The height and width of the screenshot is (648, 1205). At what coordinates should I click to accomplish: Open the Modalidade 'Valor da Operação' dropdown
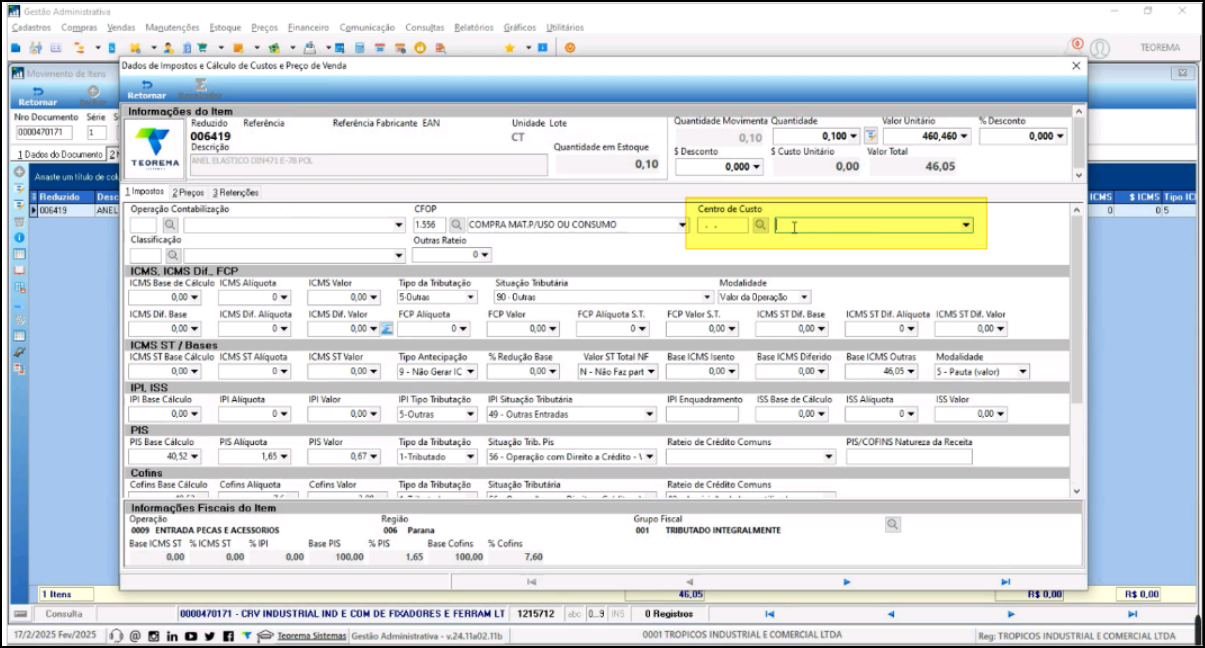(x=804, y=297)
